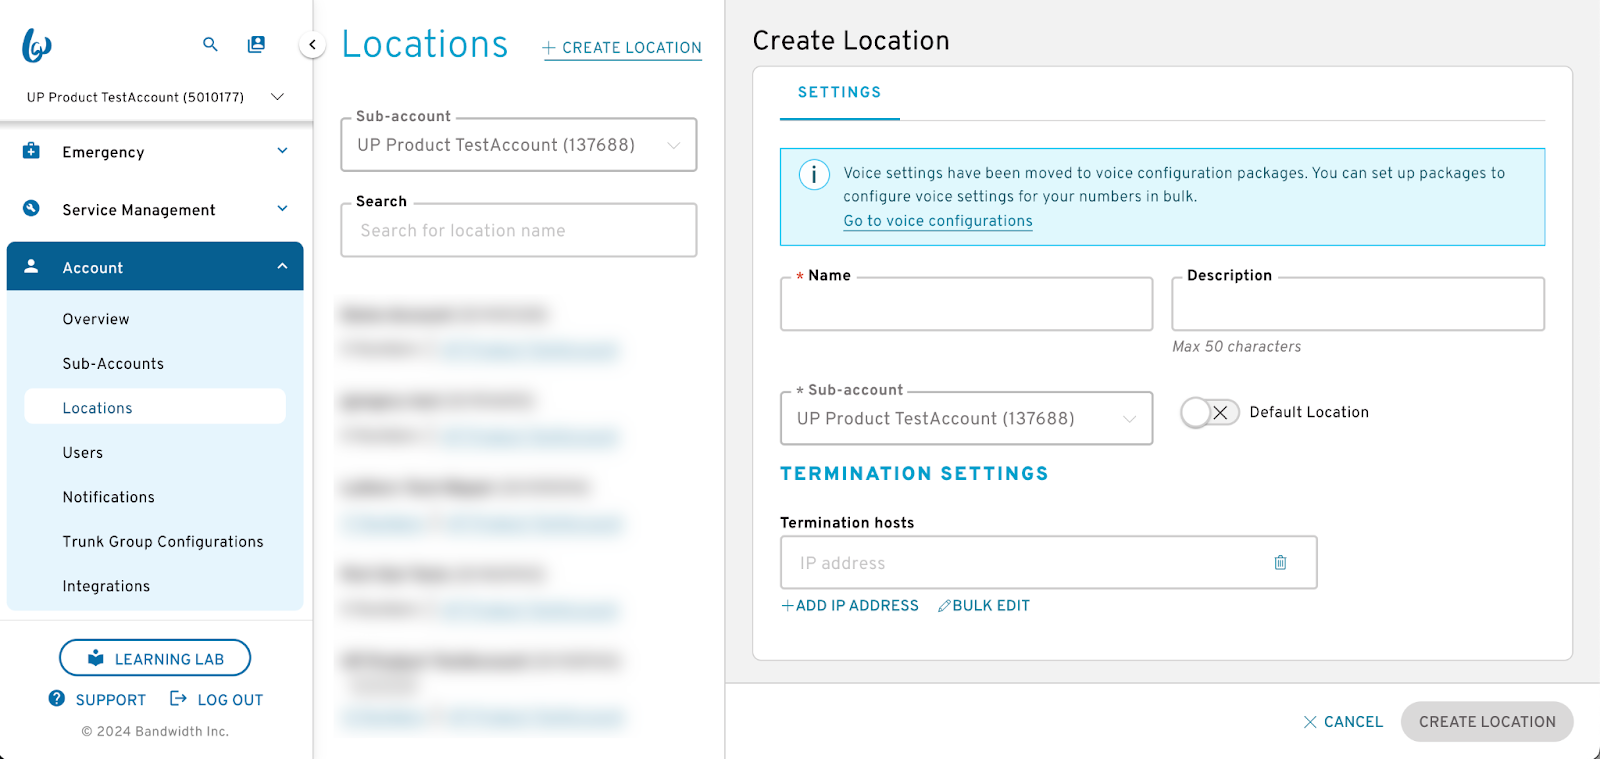Click Bulk Edit
The image size is (1600, 759).
point(984,606)
